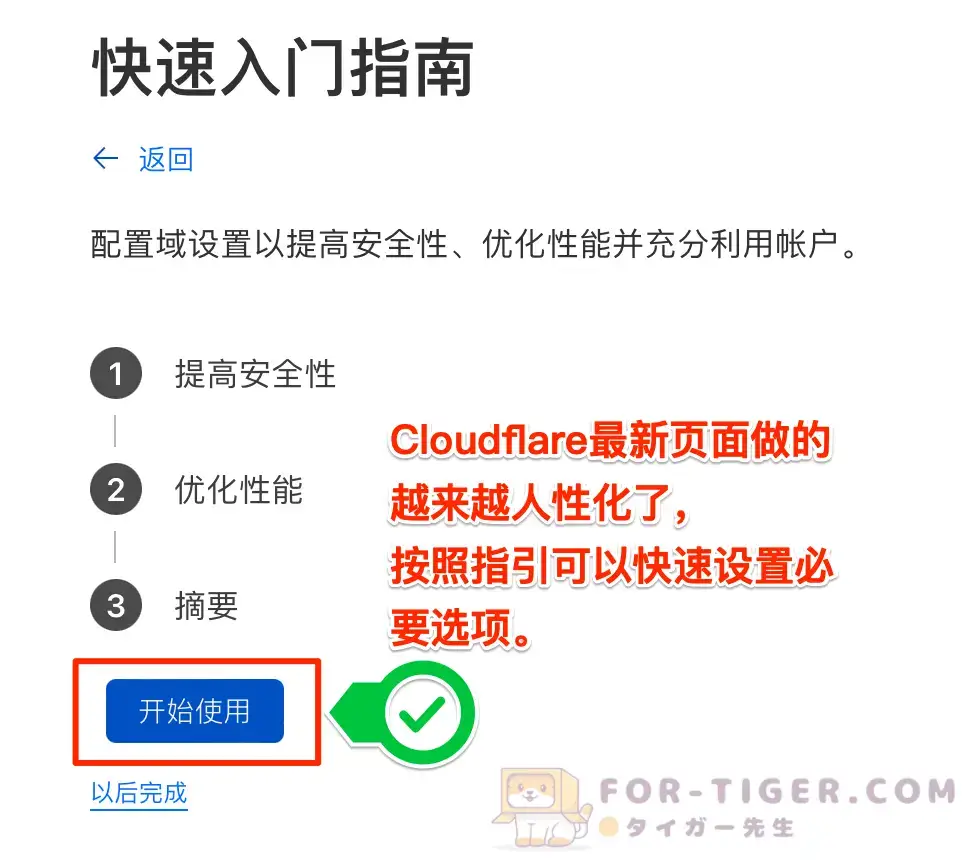Click the tiger mascot watermark logo
Viewport: 970px width, 860px height.
[x=539, y=807]
